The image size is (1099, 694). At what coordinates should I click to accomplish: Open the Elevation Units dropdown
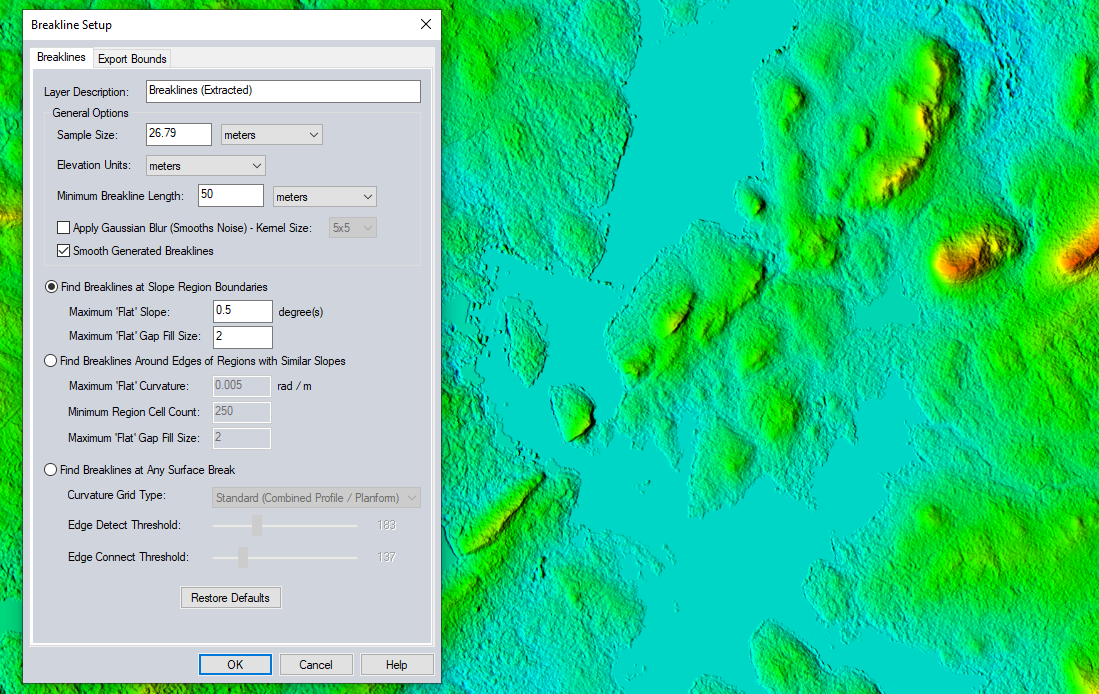pos(205,165)
